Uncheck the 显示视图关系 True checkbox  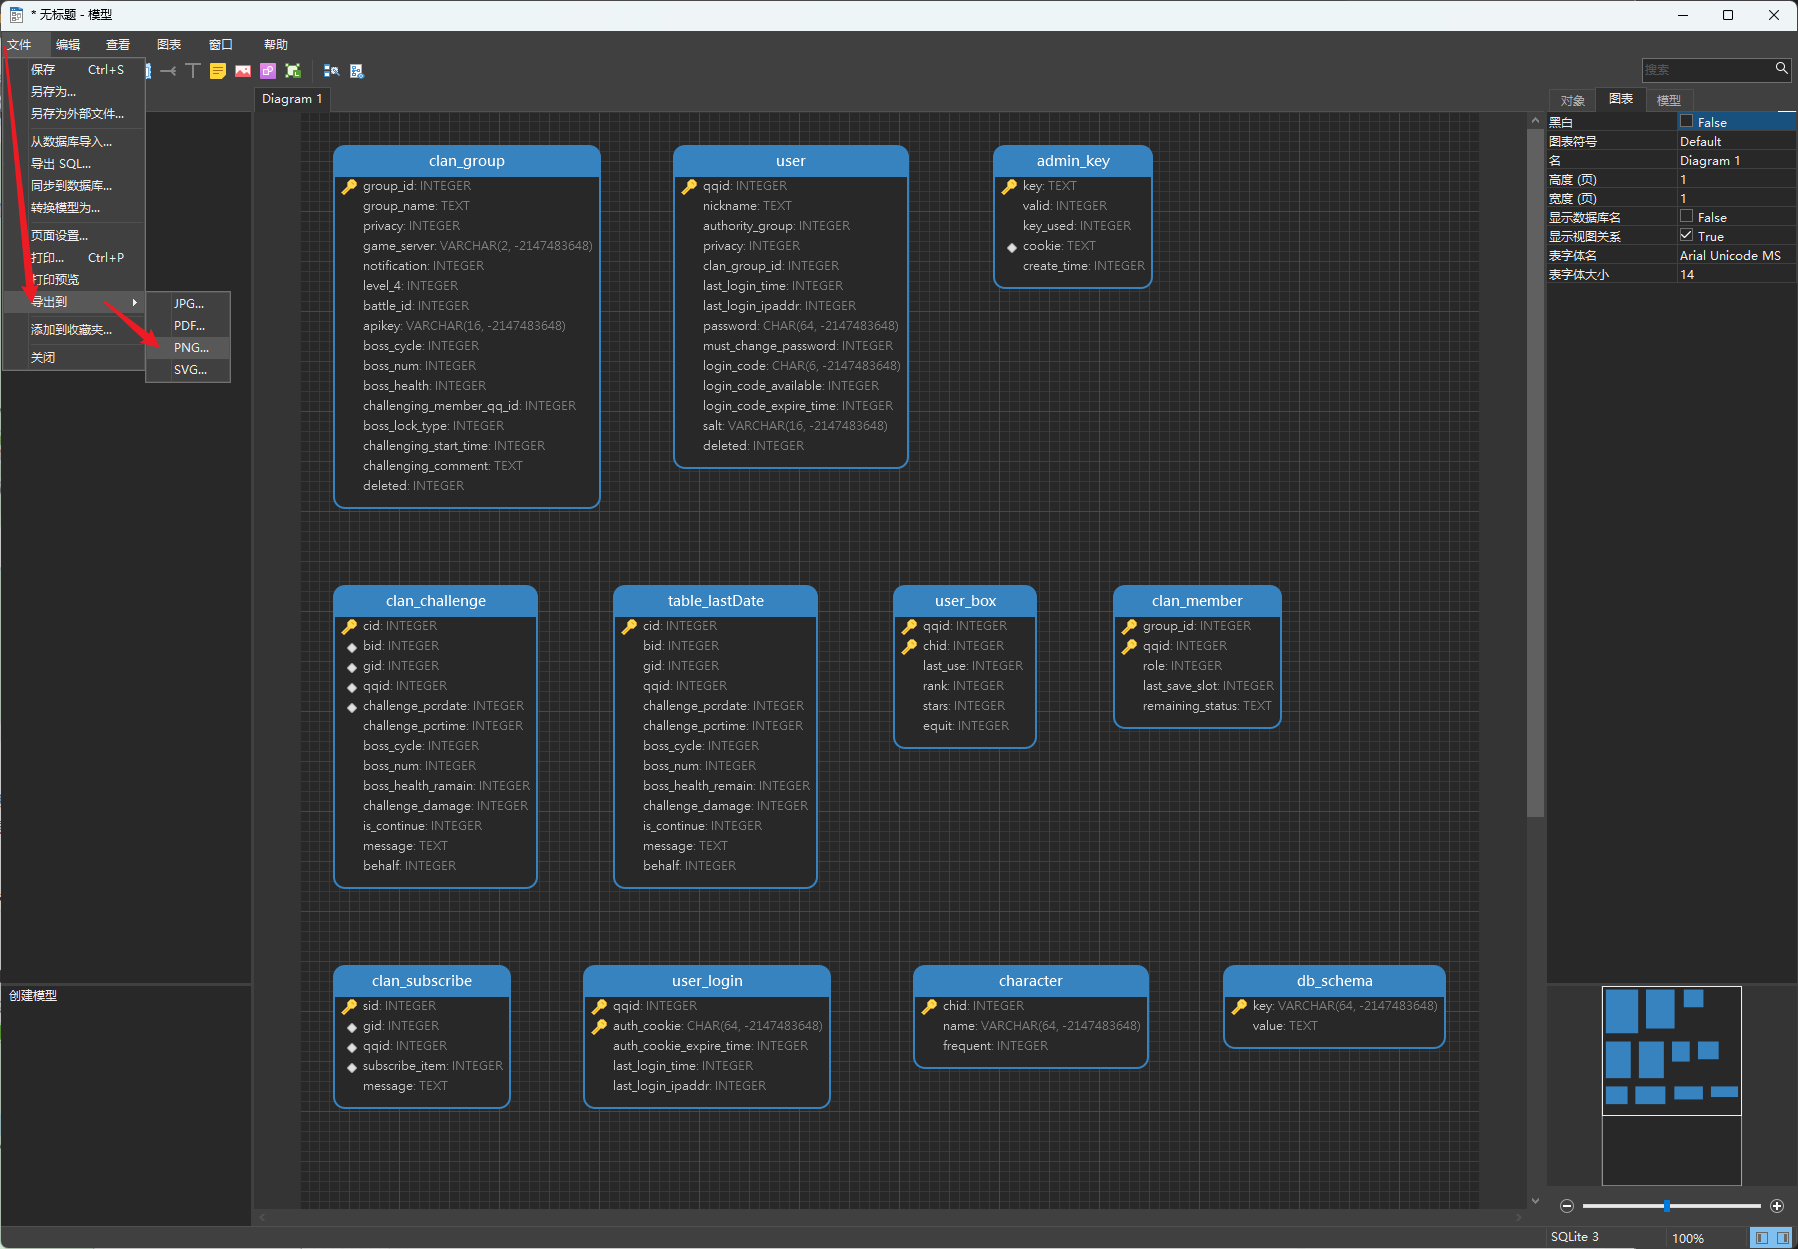tap(1687, 235)
